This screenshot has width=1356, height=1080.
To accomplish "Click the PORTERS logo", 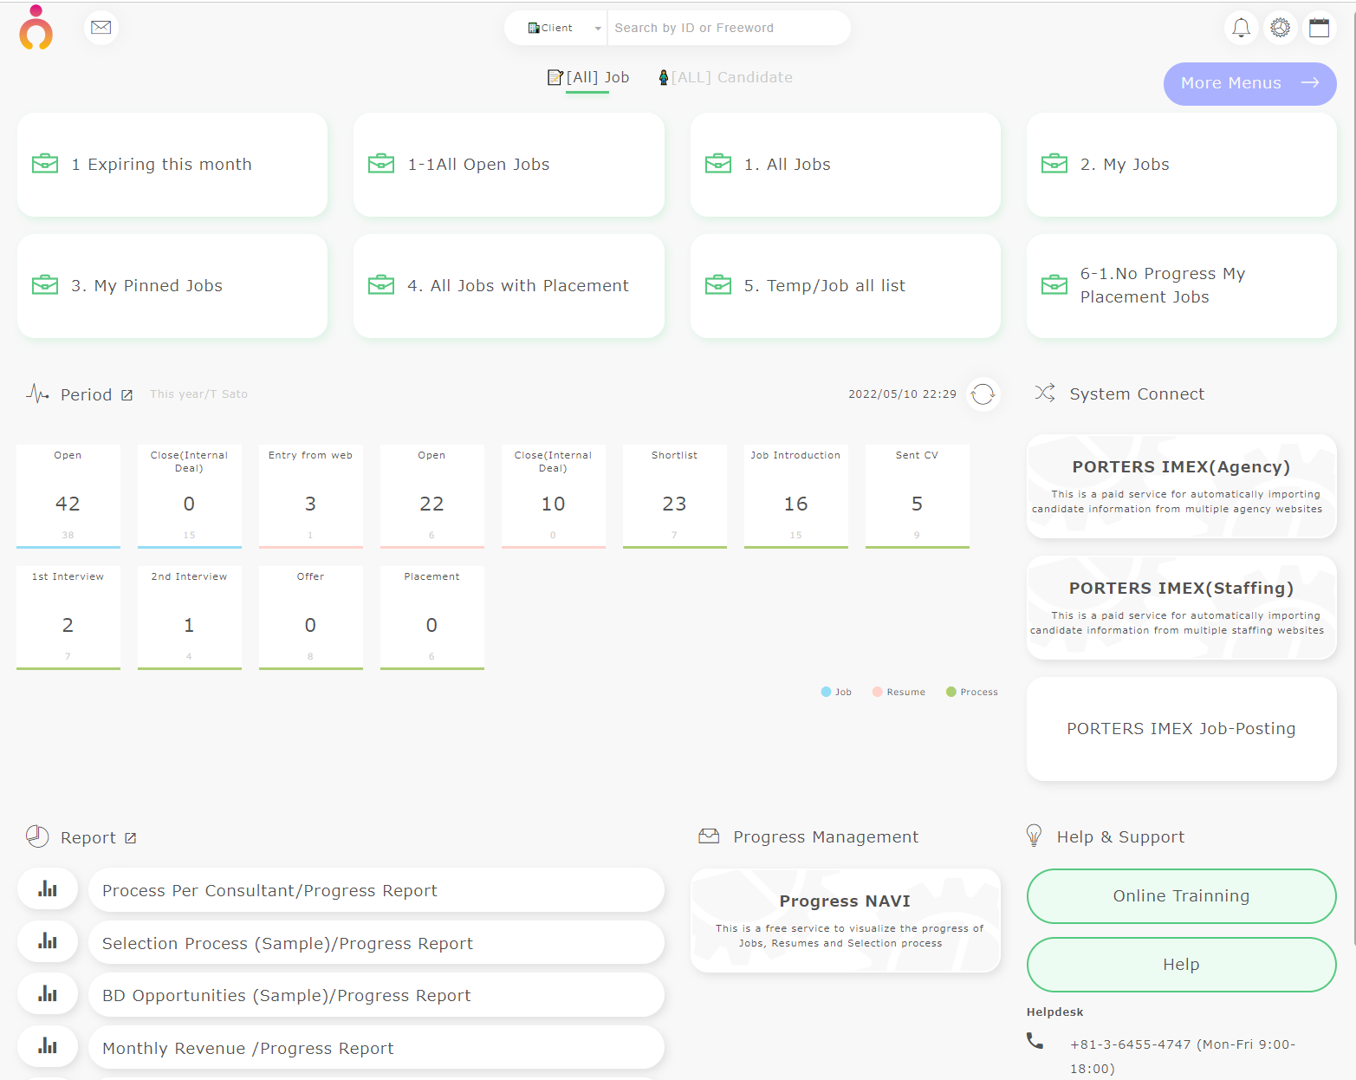I will (x=35, y=29).
